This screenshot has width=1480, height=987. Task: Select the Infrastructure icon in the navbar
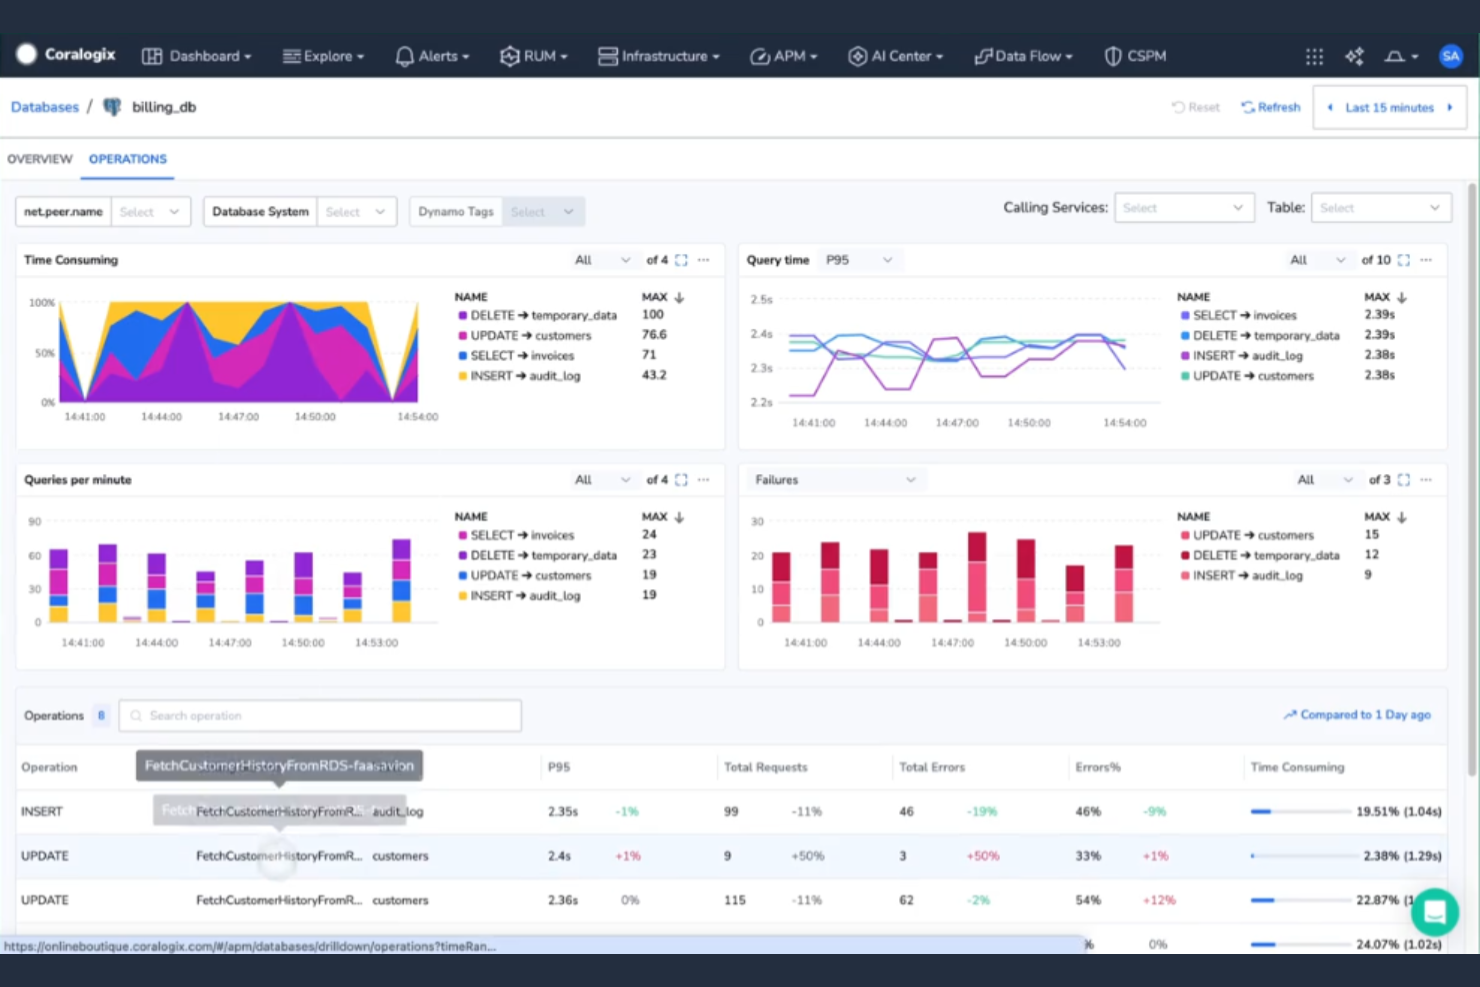point(607,56)
